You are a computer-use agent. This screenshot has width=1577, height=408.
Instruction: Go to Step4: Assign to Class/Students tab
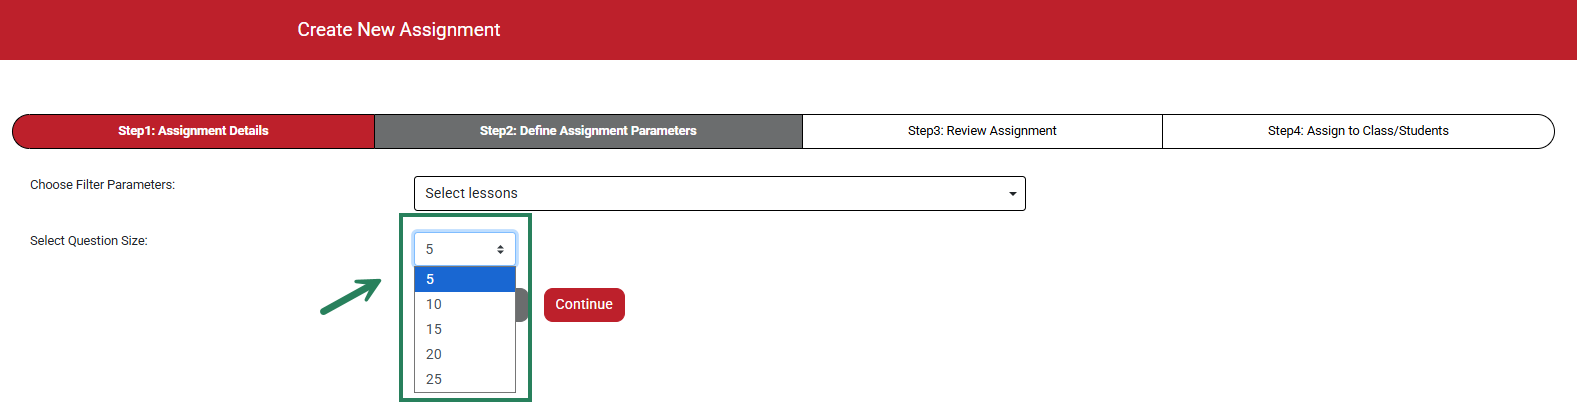(x=1358, y=131)
